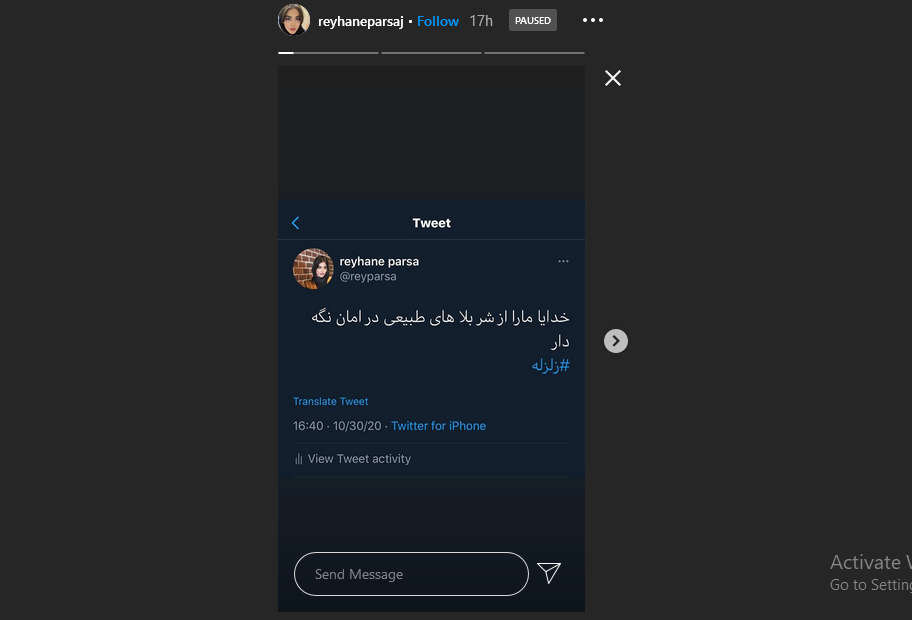Viewport: 912px width, 620px height.
Task: Jump to second story progress segment
Action: coord(431,53)
